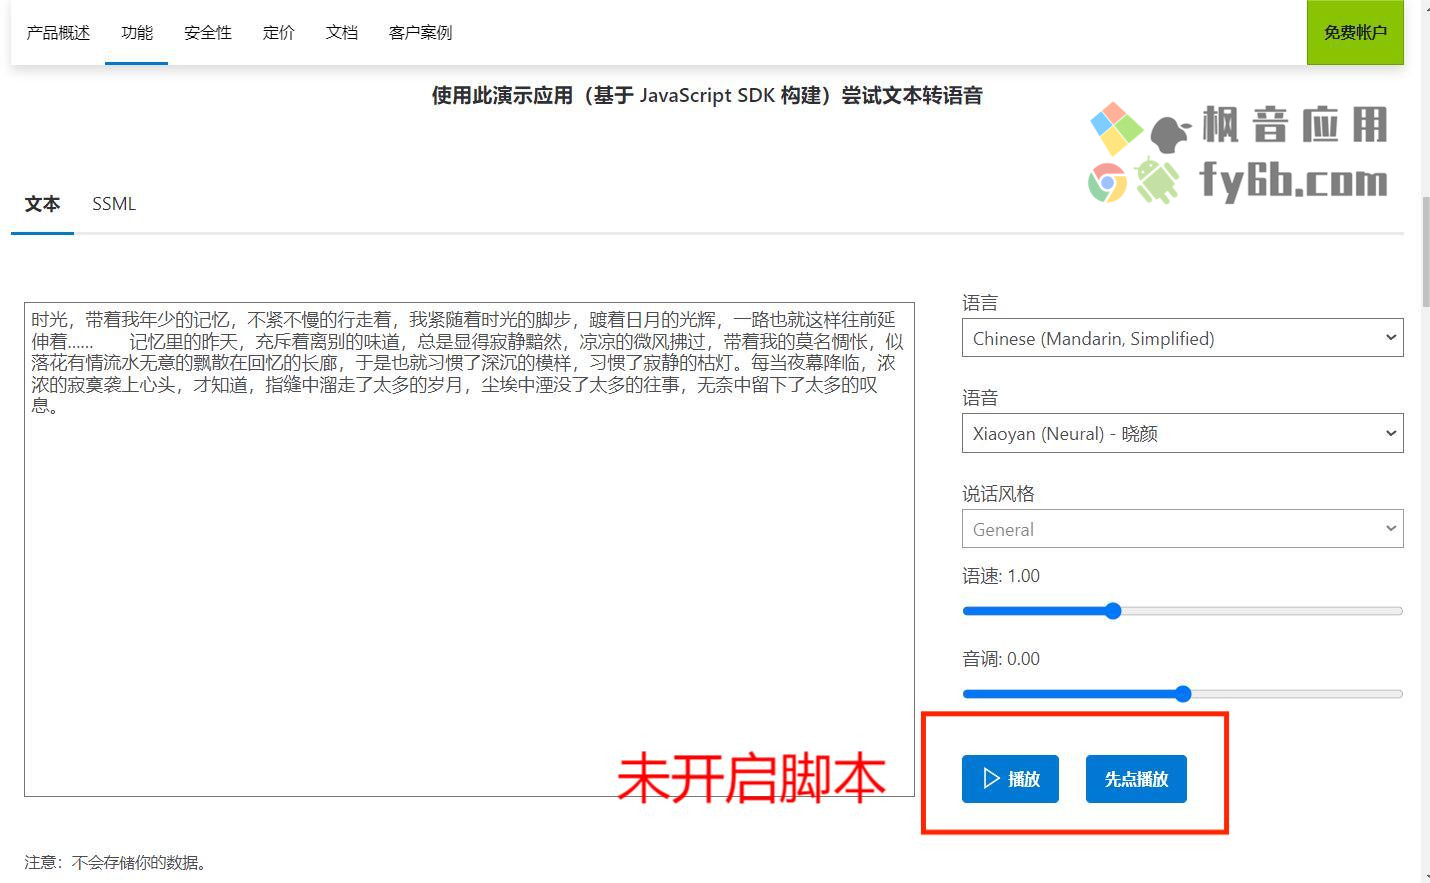Open the 产品概述 navigation tab

point(58,33)
